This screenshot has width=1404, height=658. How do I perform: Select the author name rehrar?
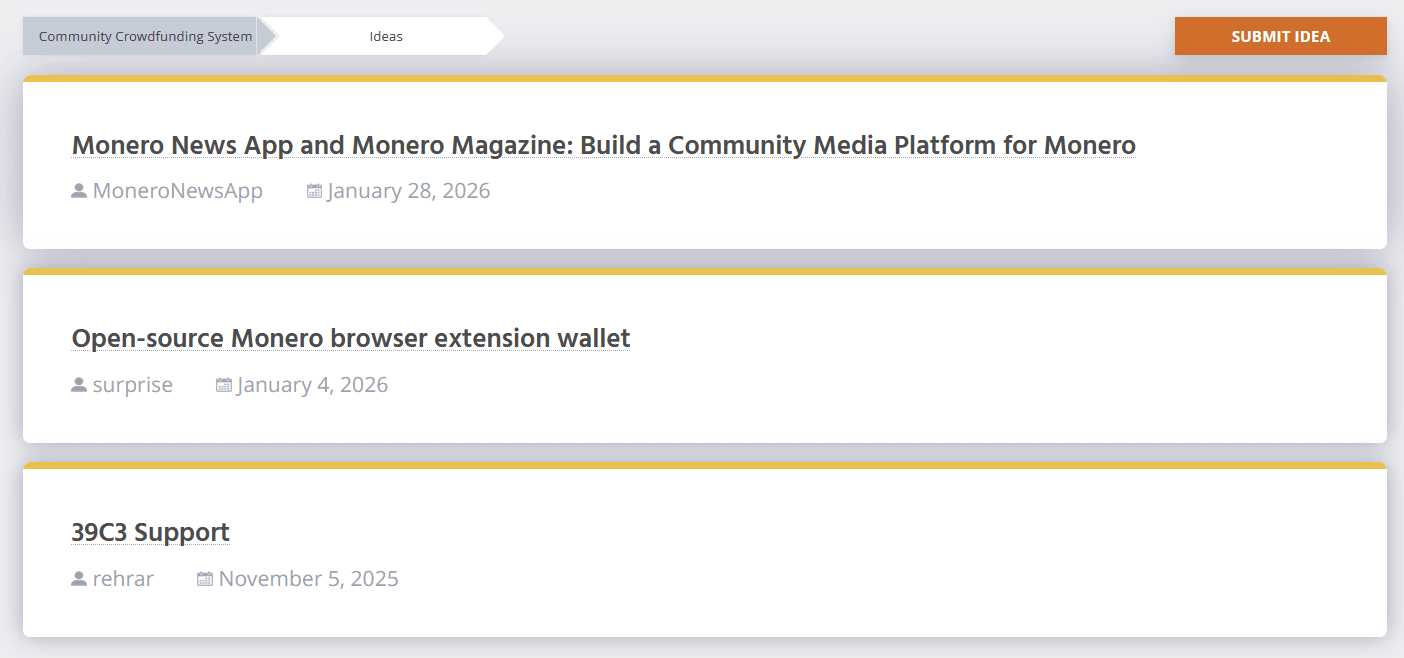click(x=123, y=579)
